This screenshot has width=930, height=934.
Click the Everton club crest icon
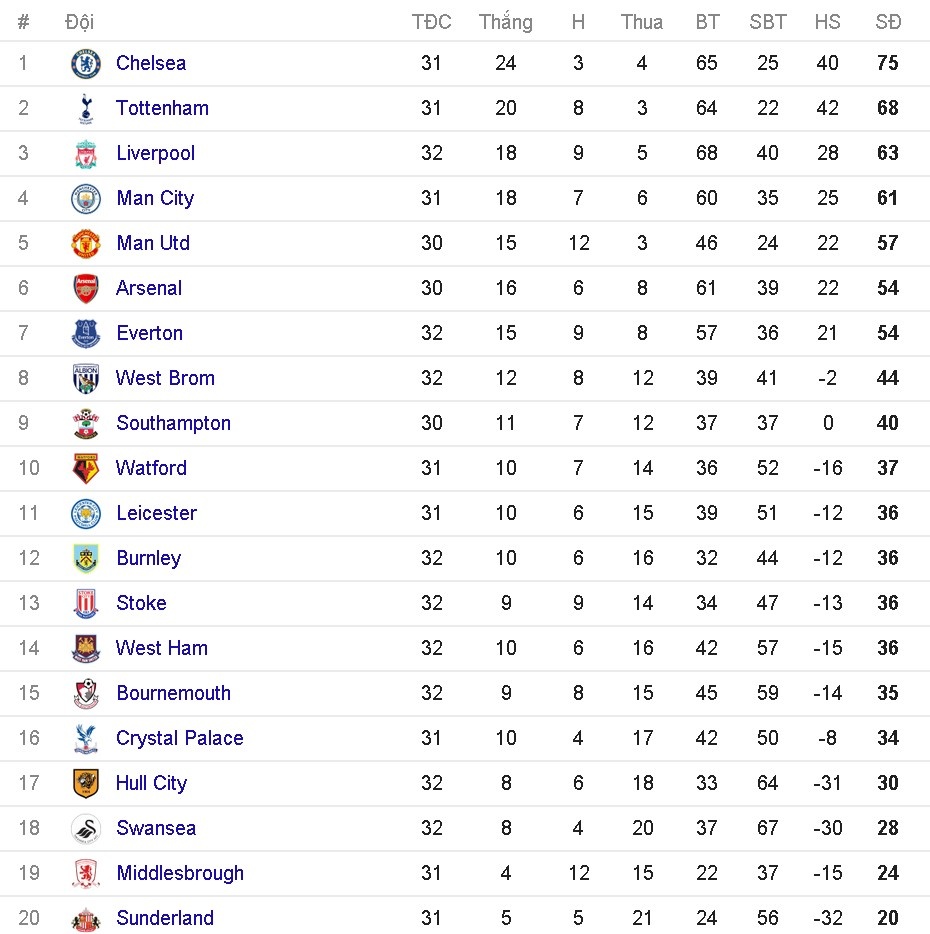pyautogui.click(x=86, y=334)
